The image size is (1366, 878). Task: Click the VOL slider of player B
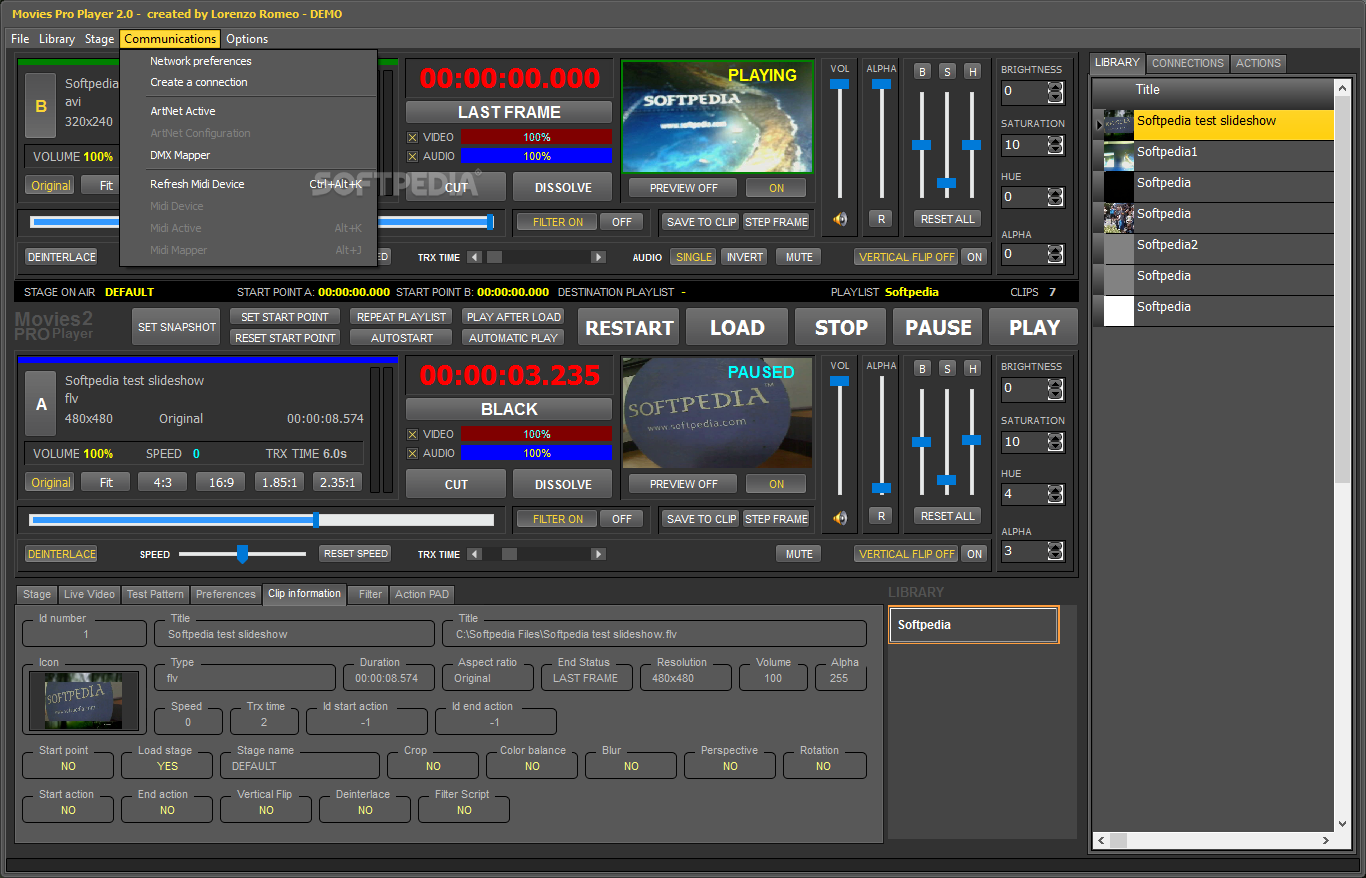840,140
